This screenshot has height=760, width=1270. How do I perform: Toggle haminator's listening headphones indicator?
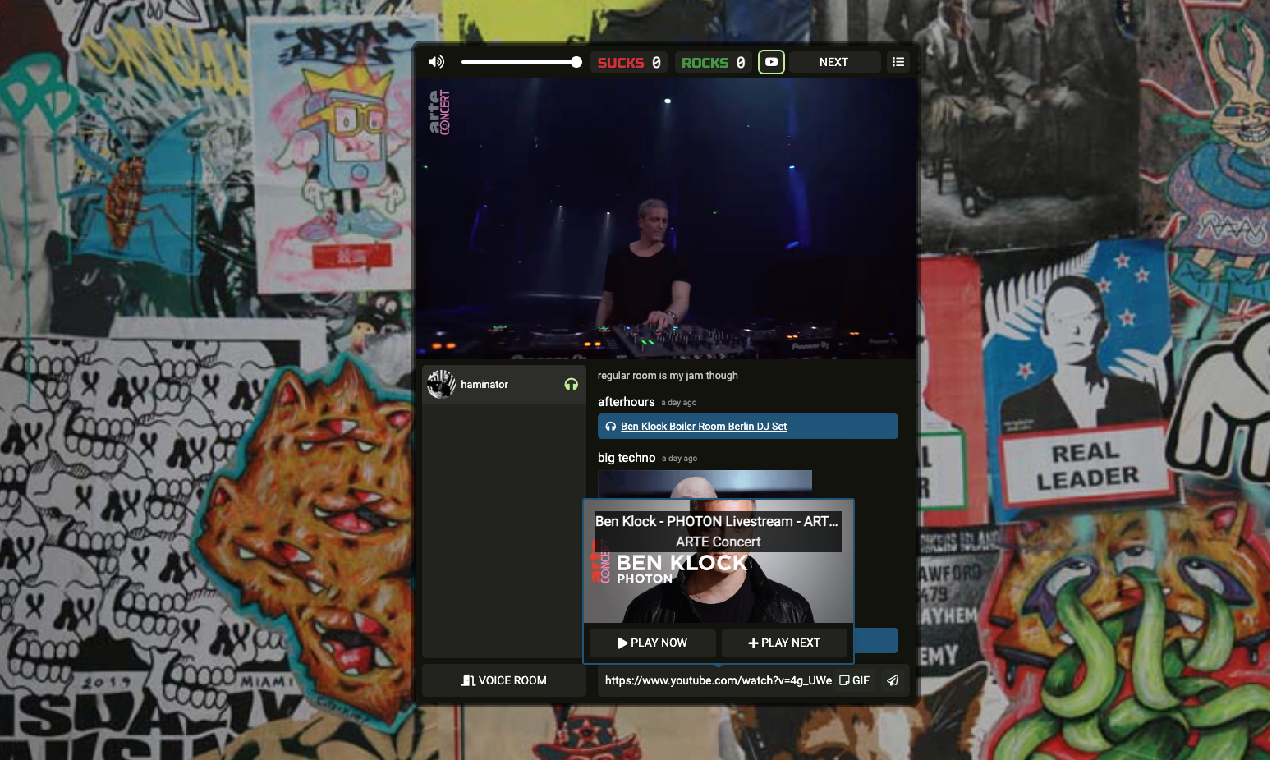point(571,383)
